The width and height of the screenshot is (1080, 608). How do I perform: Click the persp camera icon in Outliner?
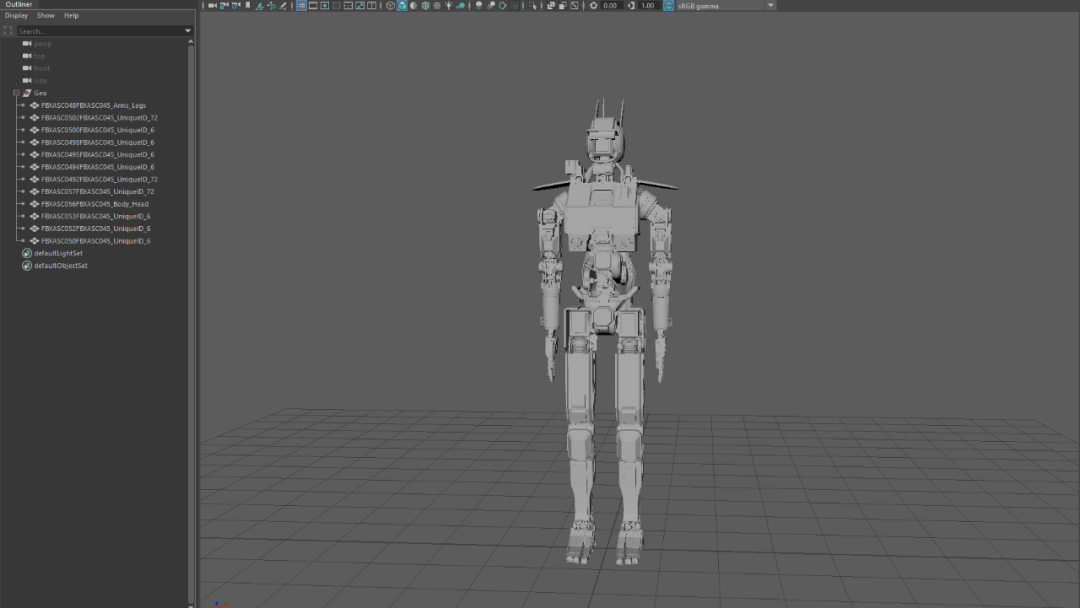click(27, 44)
